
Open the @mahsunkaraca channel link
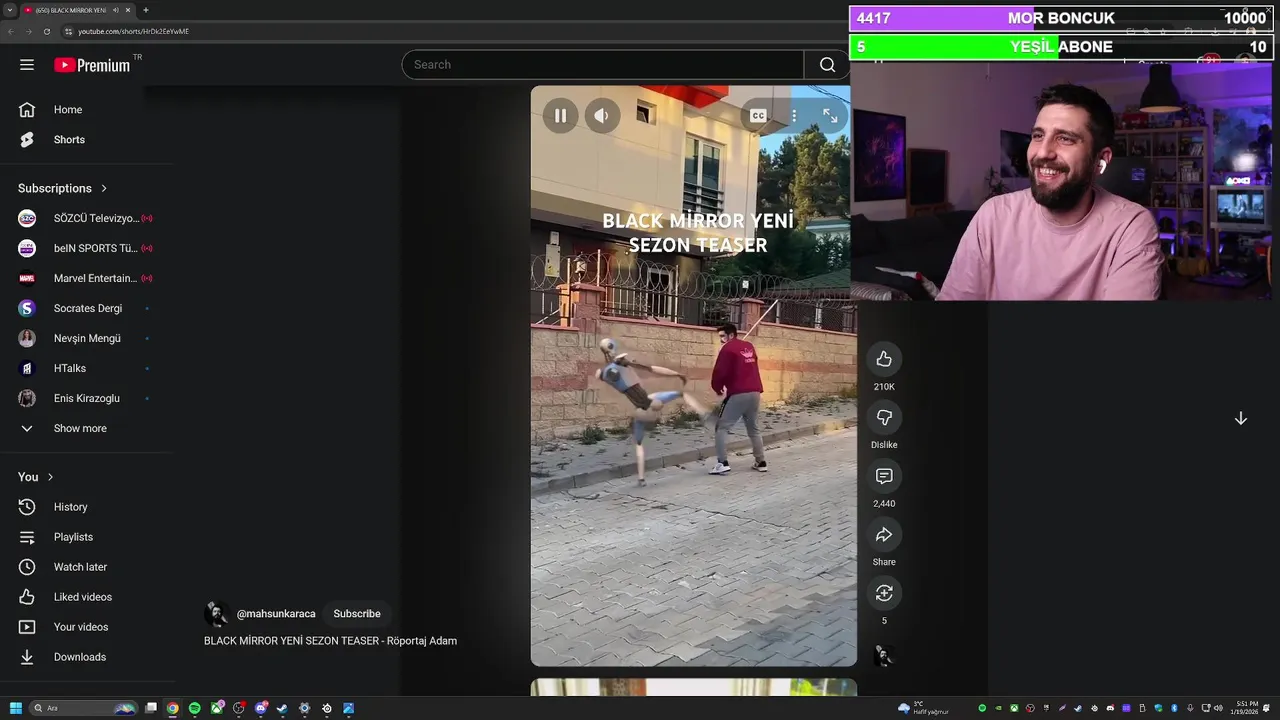click(276, 614)
